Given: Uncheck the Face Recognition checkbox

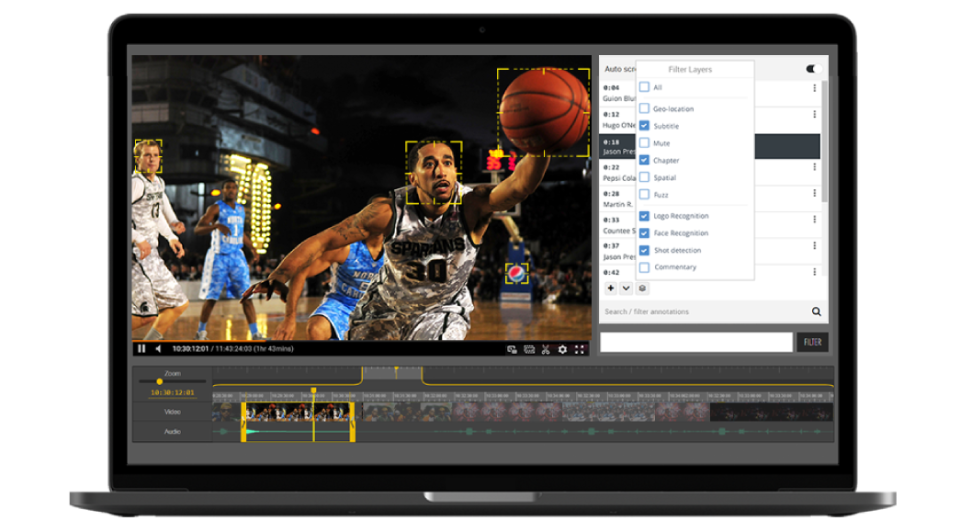Looking at the screenshot, I should coord(644,233).
